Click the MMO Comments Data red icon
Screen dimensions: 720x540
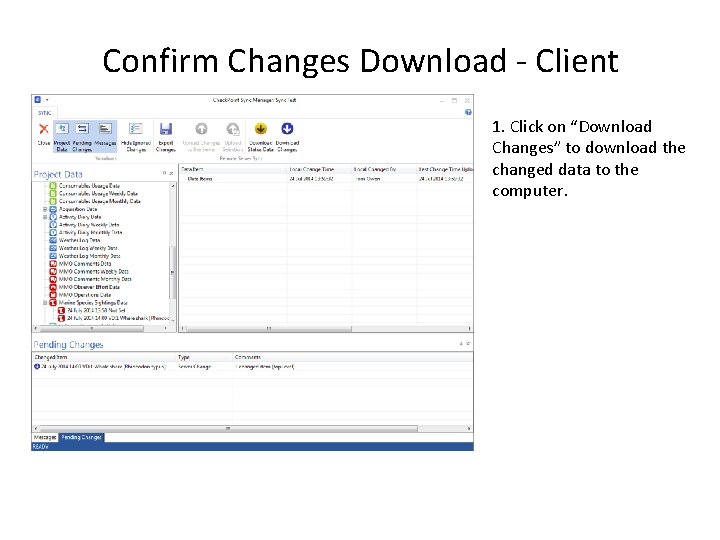pyautogui.click(x=53, y=264)
